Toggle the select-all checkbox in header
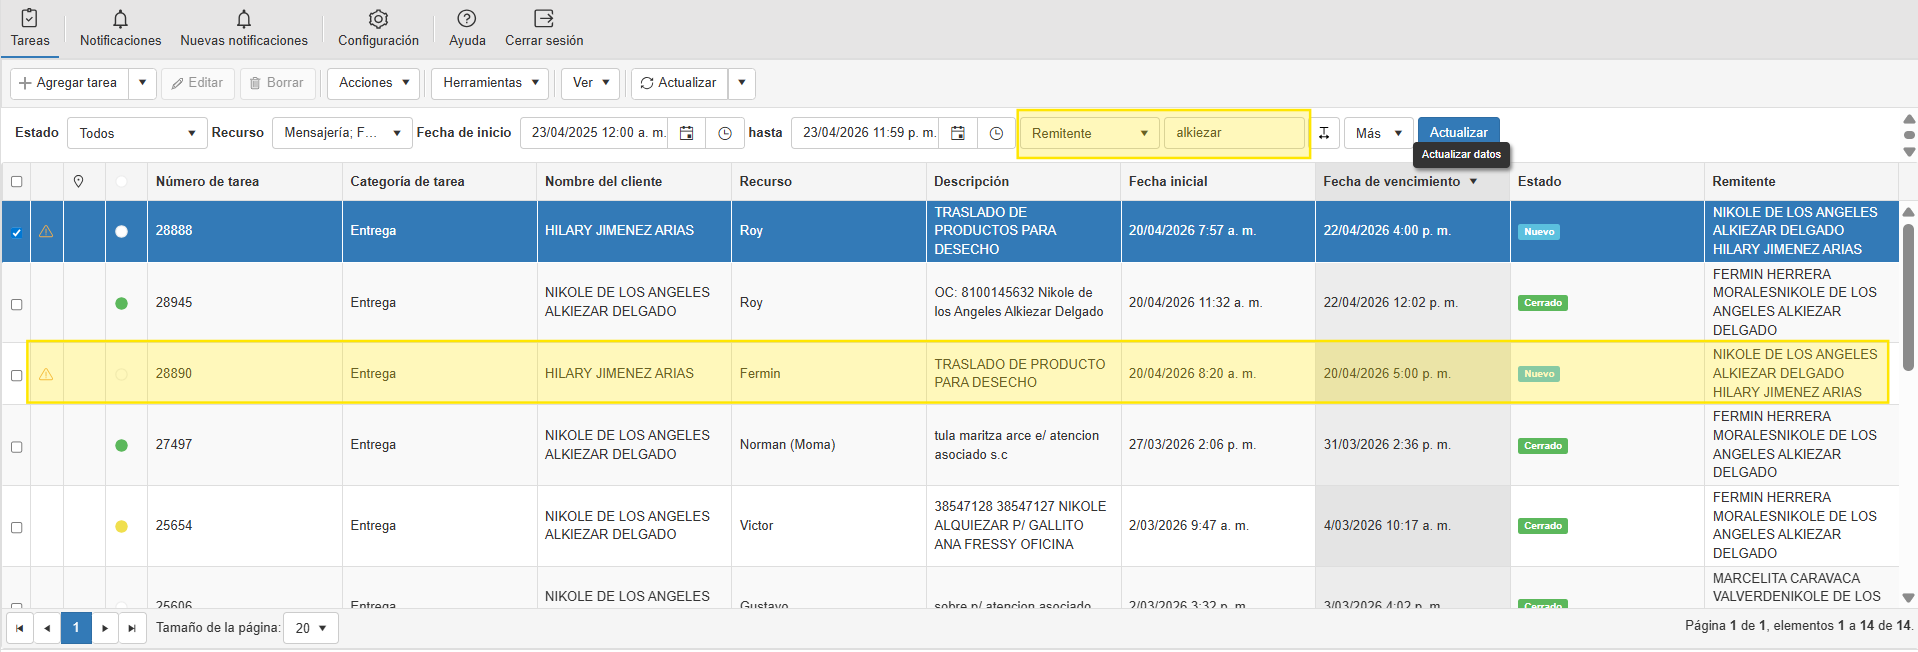The height and width of the screenshot is (652, 1918). pos(16,182)
